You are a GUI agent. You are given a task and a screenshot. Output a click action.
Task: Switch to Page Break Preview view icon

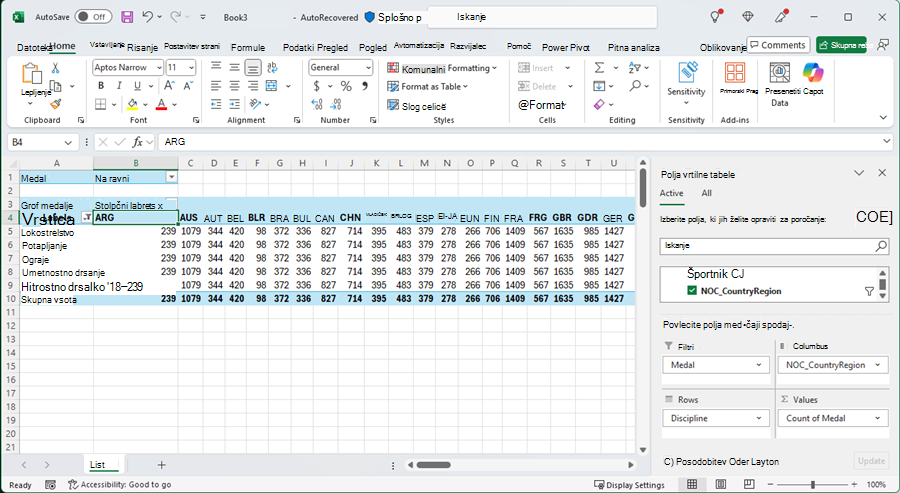tap(749, 484)
